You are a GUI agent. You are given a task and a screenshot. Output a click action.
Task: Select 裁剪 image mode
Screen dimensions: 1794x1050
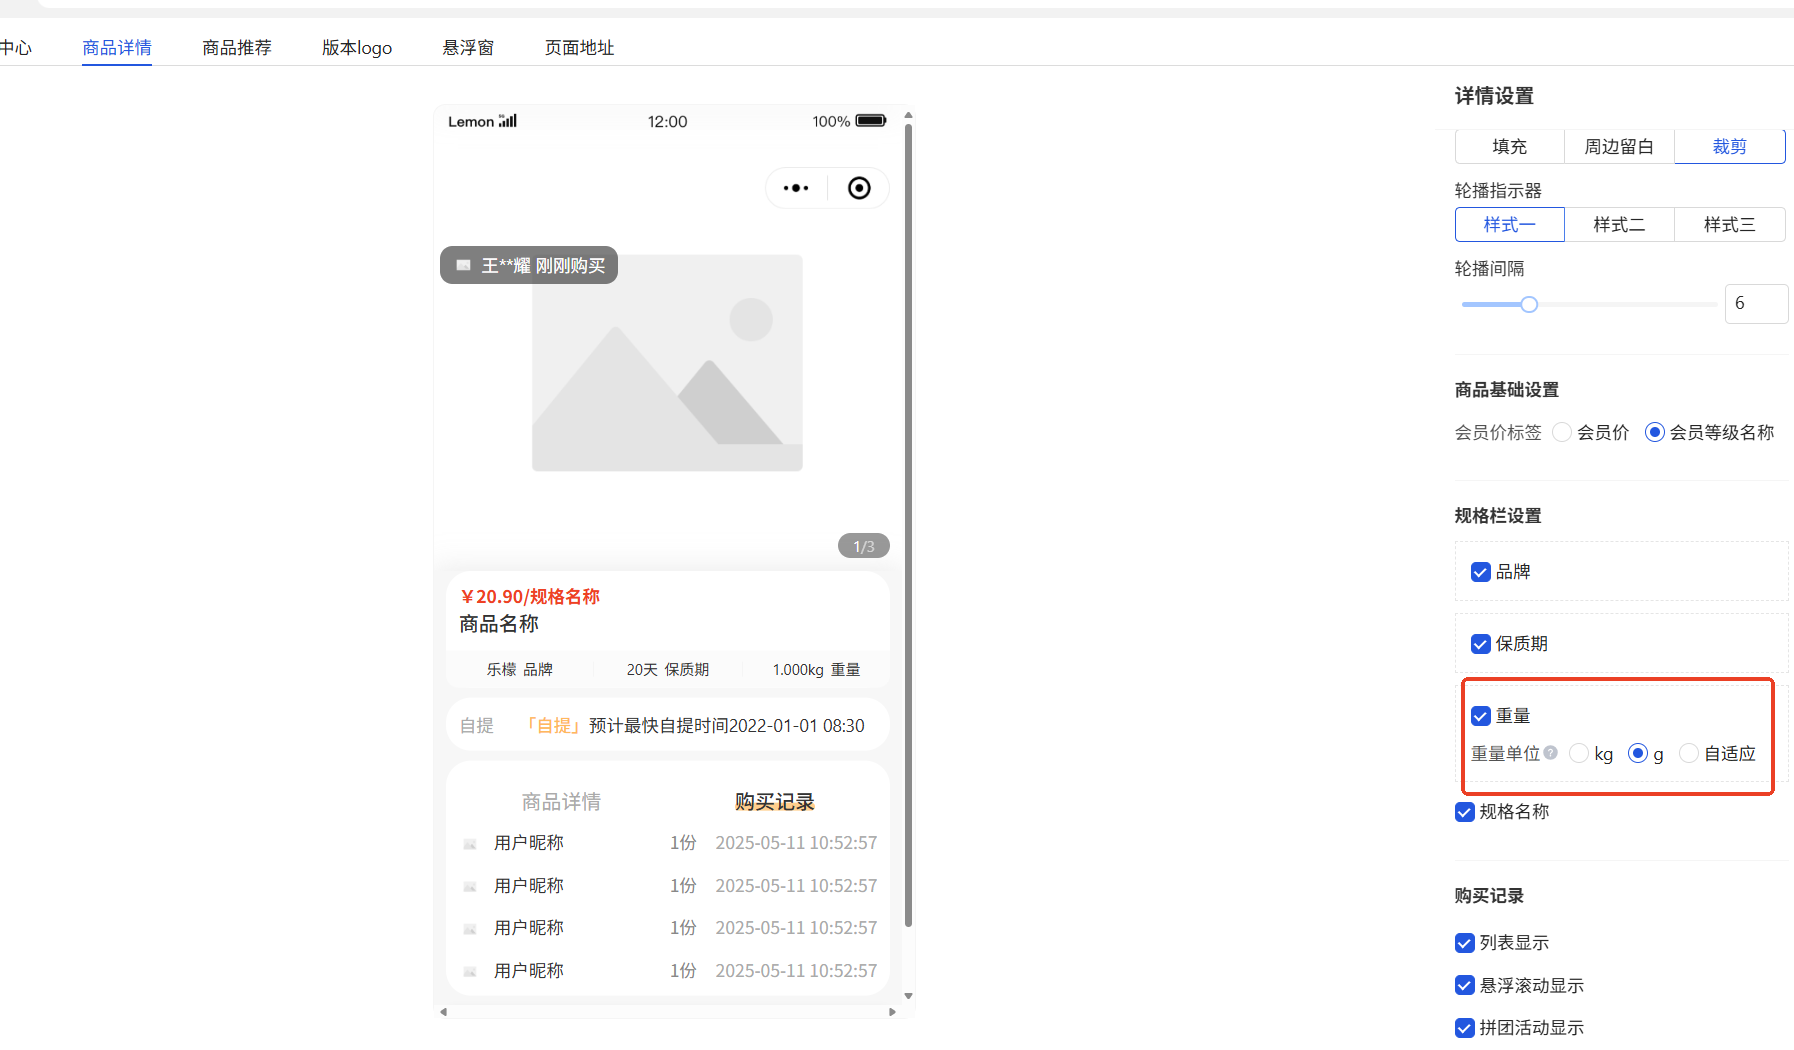click(x=1730, y=146)
